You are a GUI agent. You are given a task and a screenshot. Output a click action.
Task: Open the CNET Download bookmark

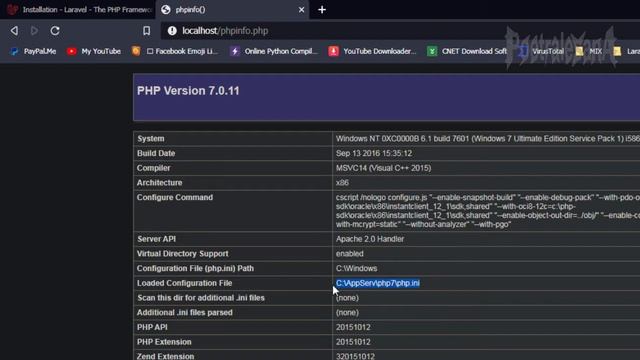coord(467,51)
